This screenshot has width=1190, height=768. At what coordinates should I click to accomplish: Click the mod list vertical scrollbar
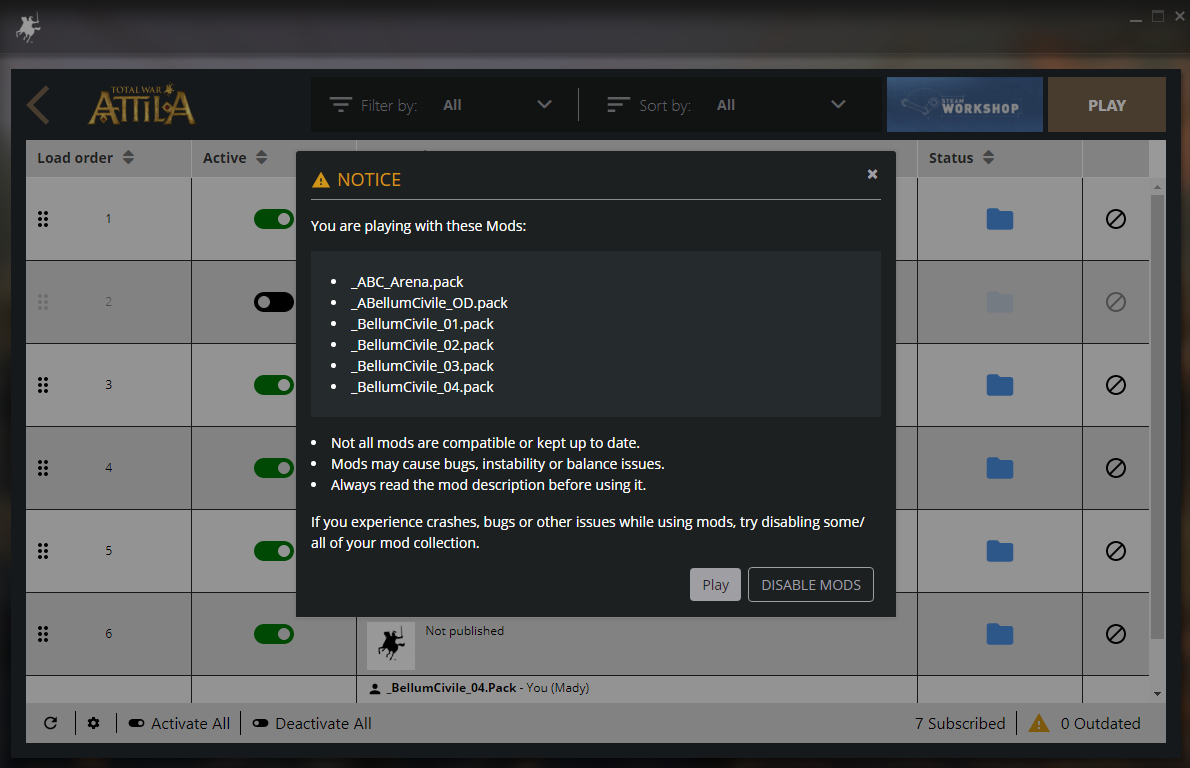pyautogui.click(x=1157, y=417)
